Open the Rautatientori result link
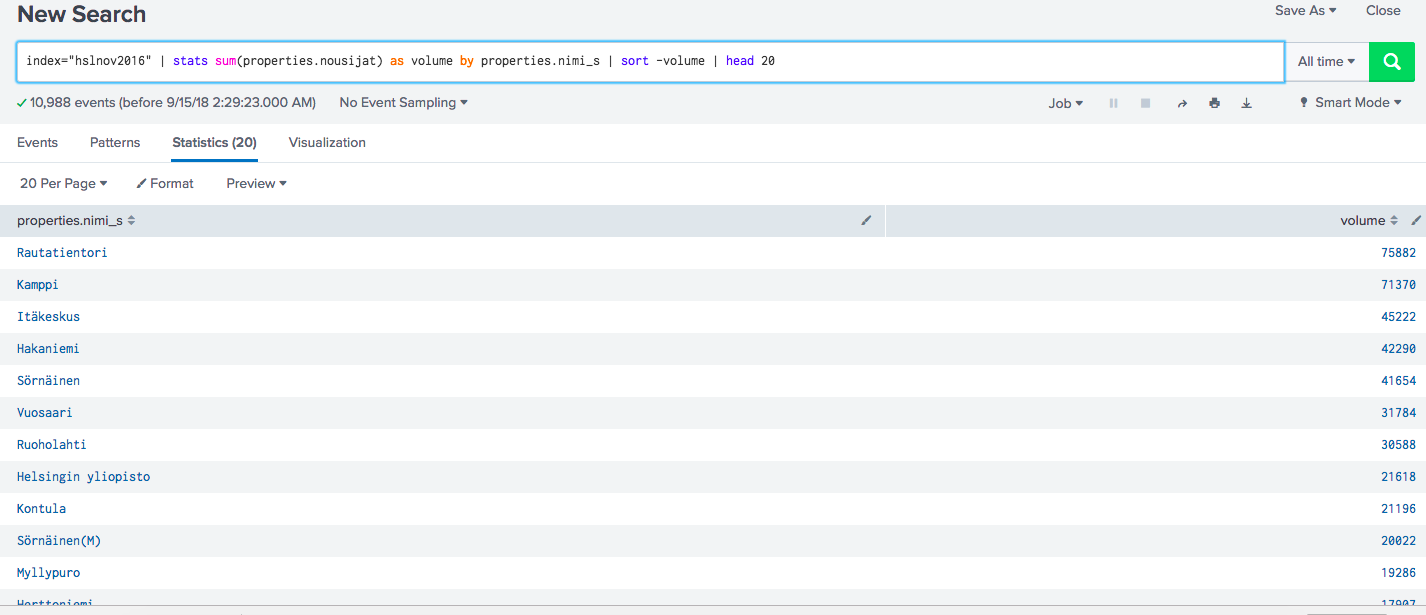 point(62,252)
